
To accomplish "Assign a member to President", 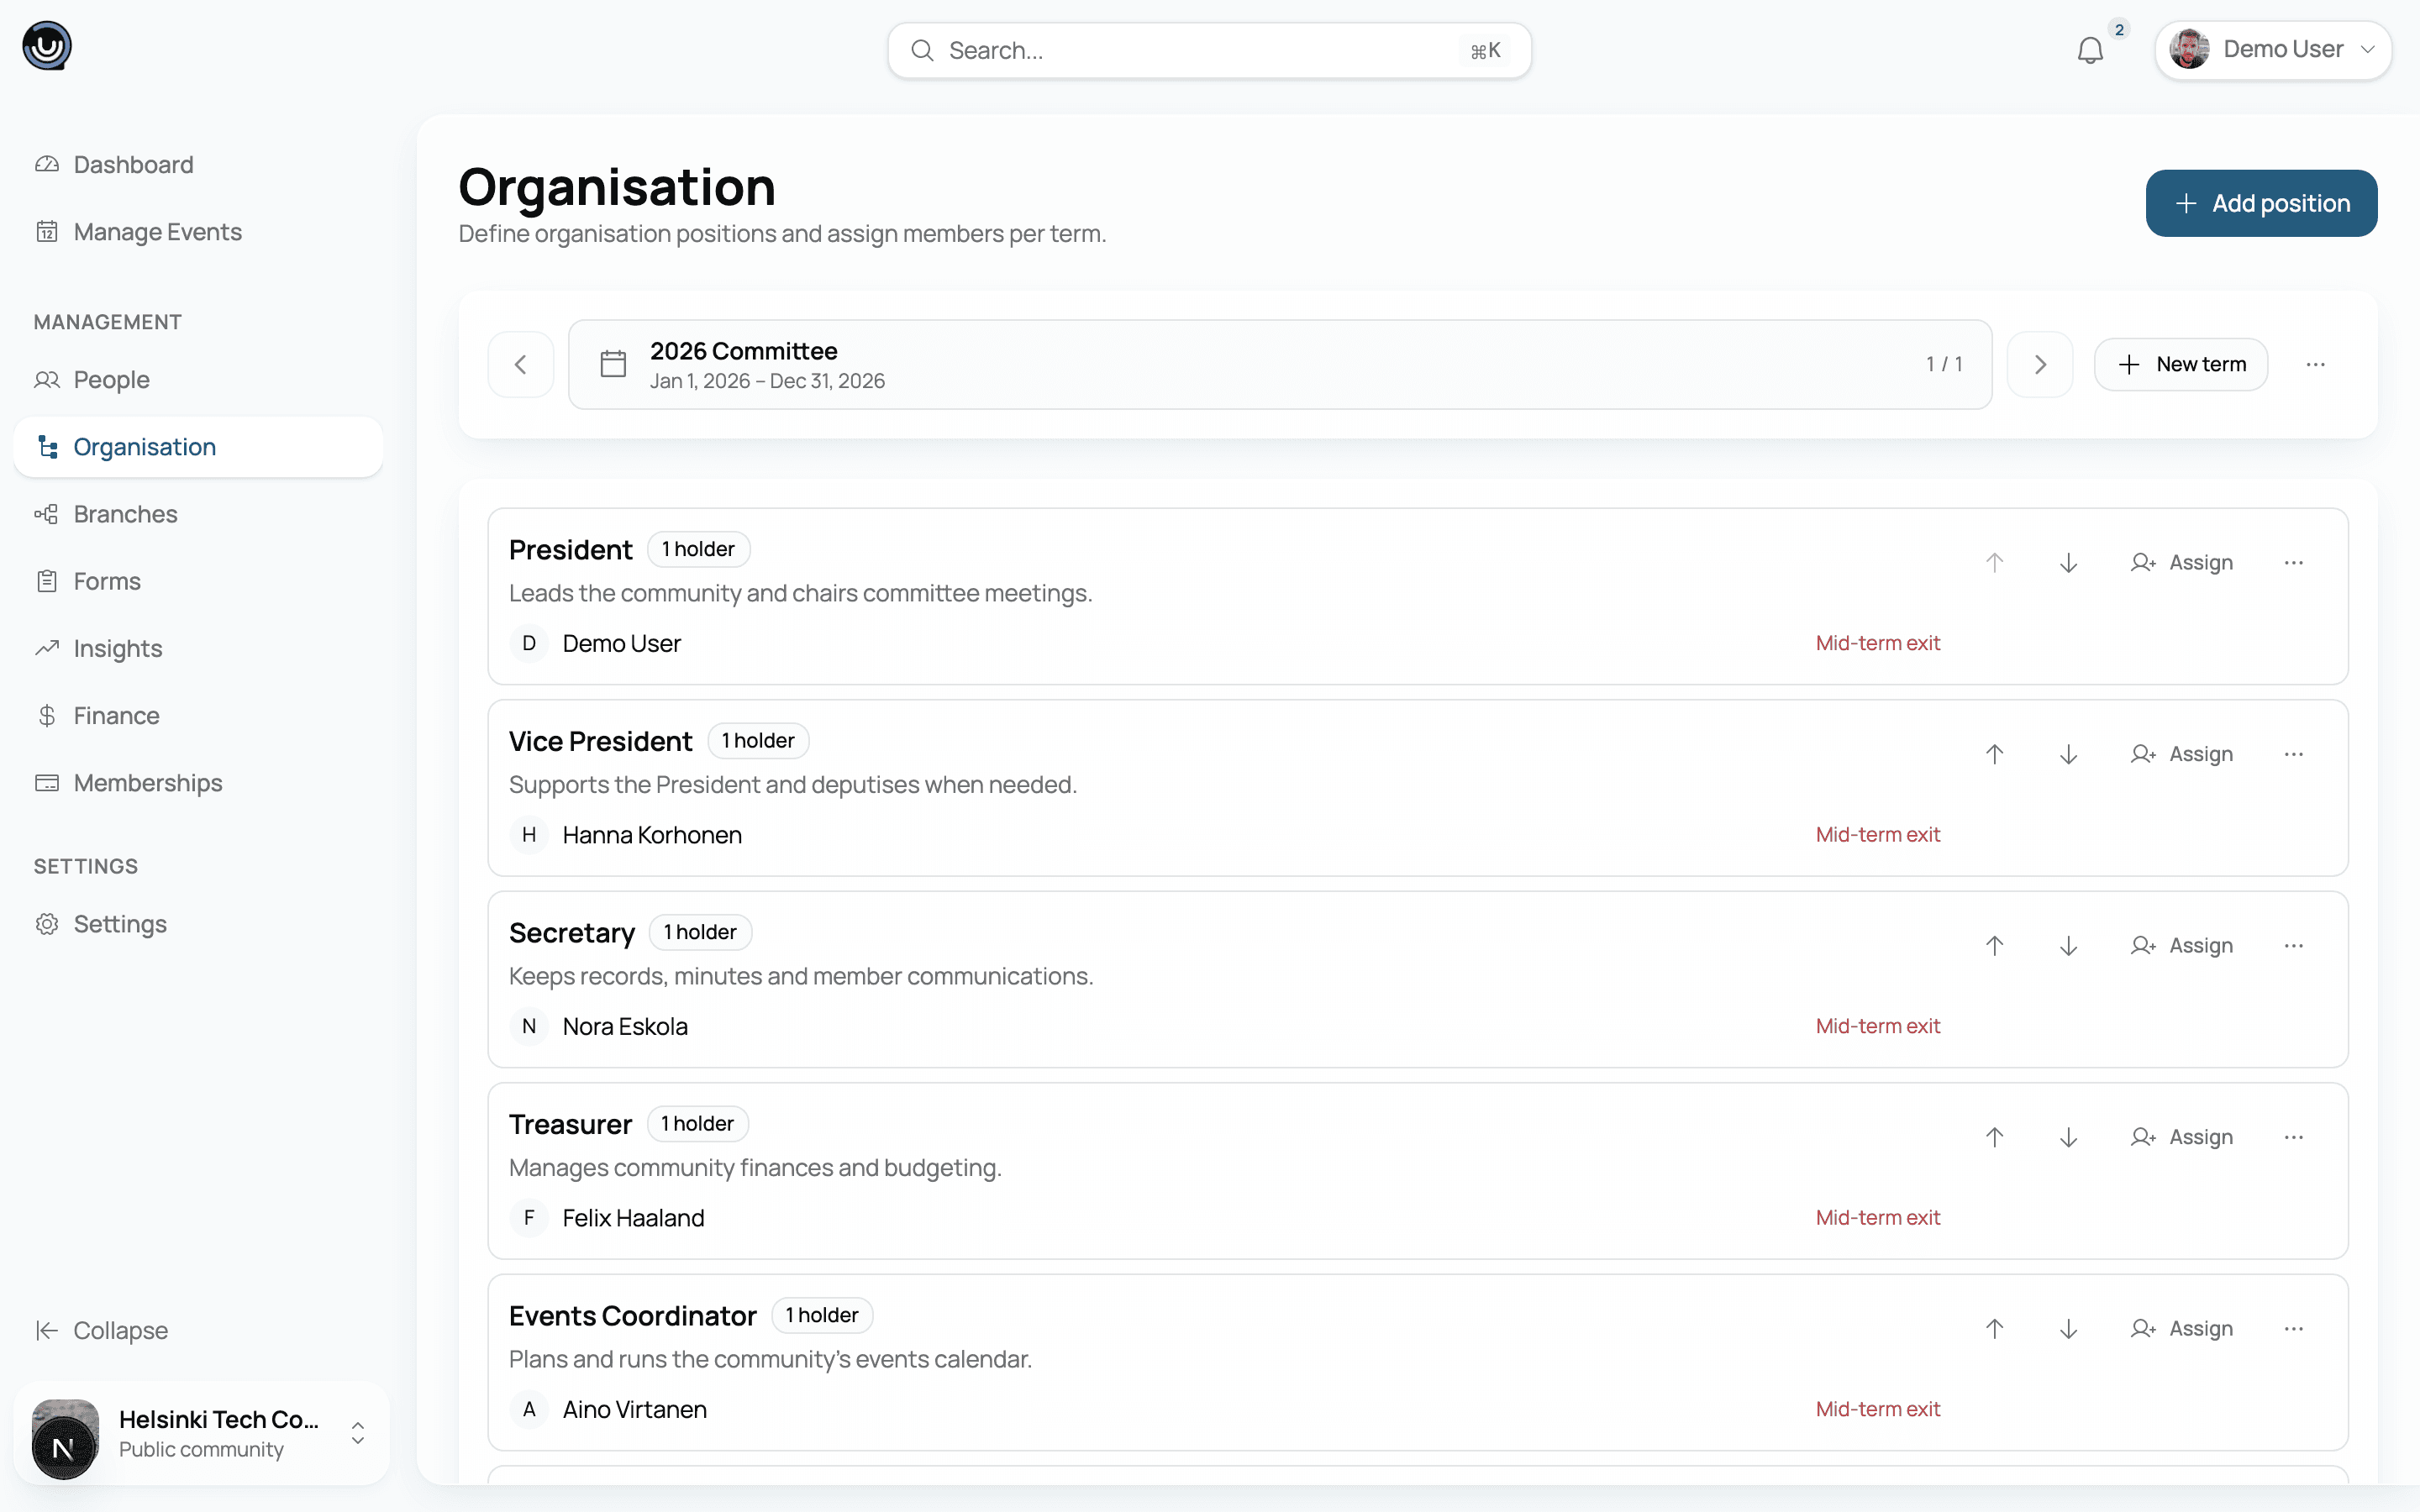I will pos(2182,563).
